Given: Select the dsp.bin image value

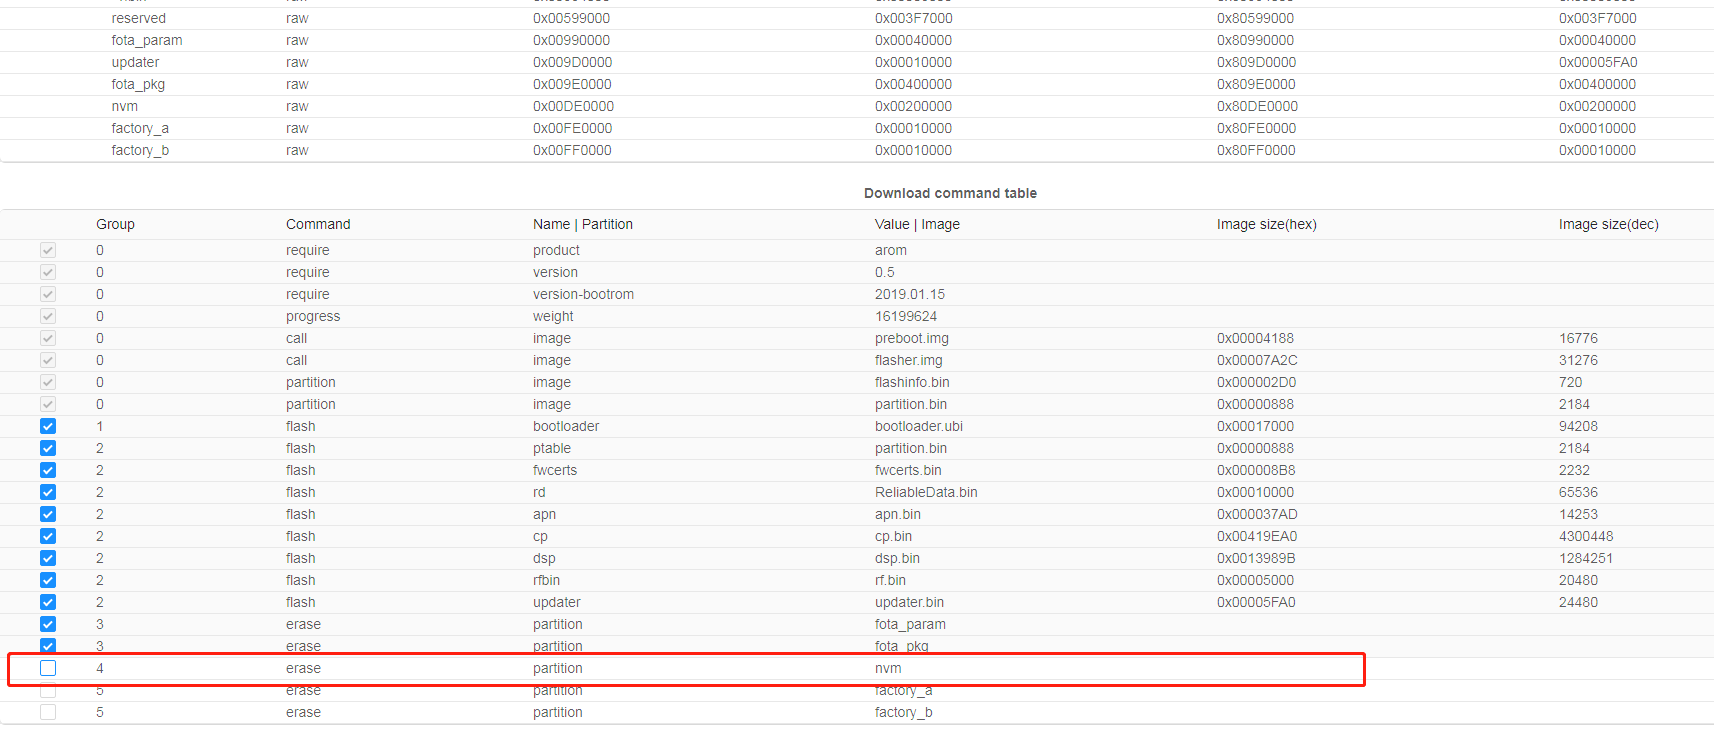Looking at the screenshot, I should (x=897, y=558).
